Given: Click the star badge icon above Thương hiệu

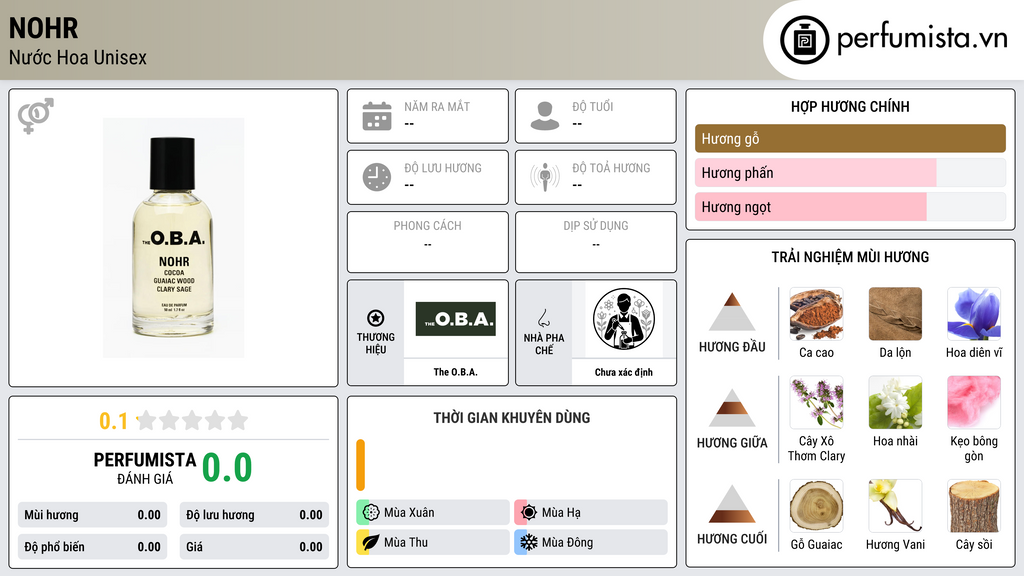Looking at the screenshot, I should (x=376, y=318).
